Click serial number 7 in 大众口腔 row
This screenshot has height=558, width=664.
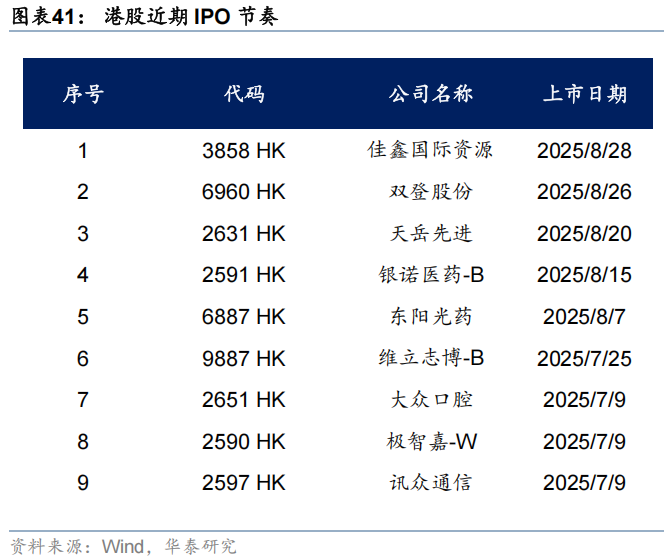[83, 400]
